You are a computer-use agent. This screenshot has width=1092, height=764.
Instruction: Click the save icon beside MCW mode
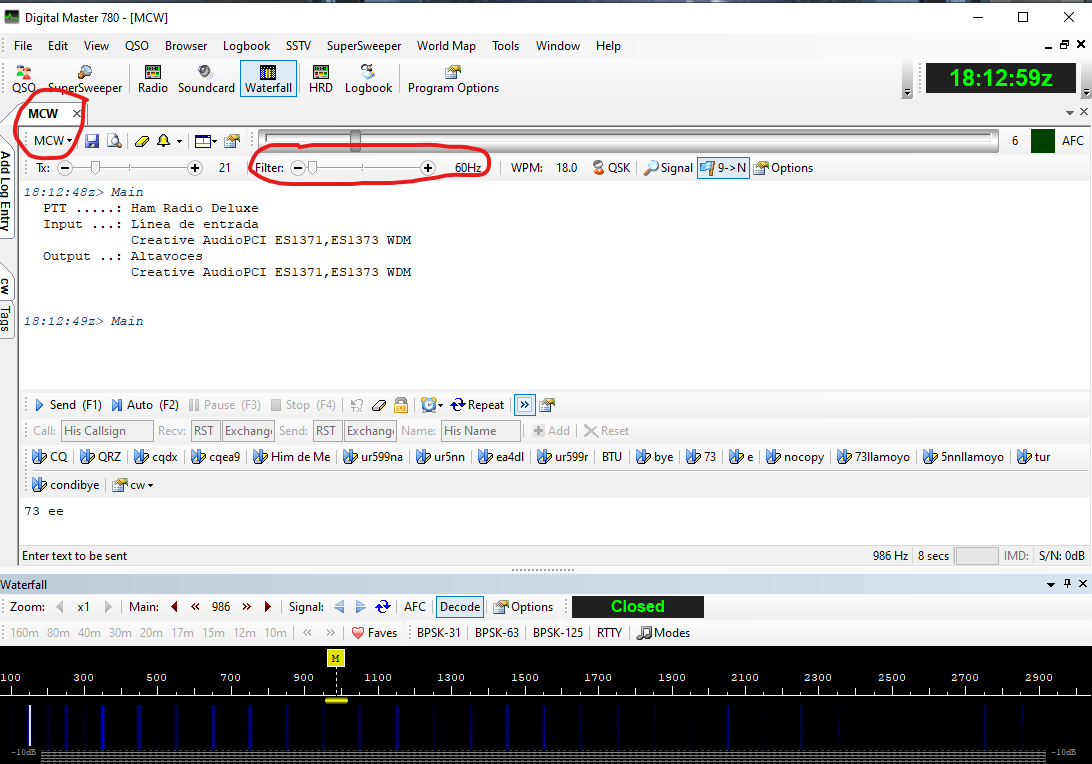(x=92, y=141)
